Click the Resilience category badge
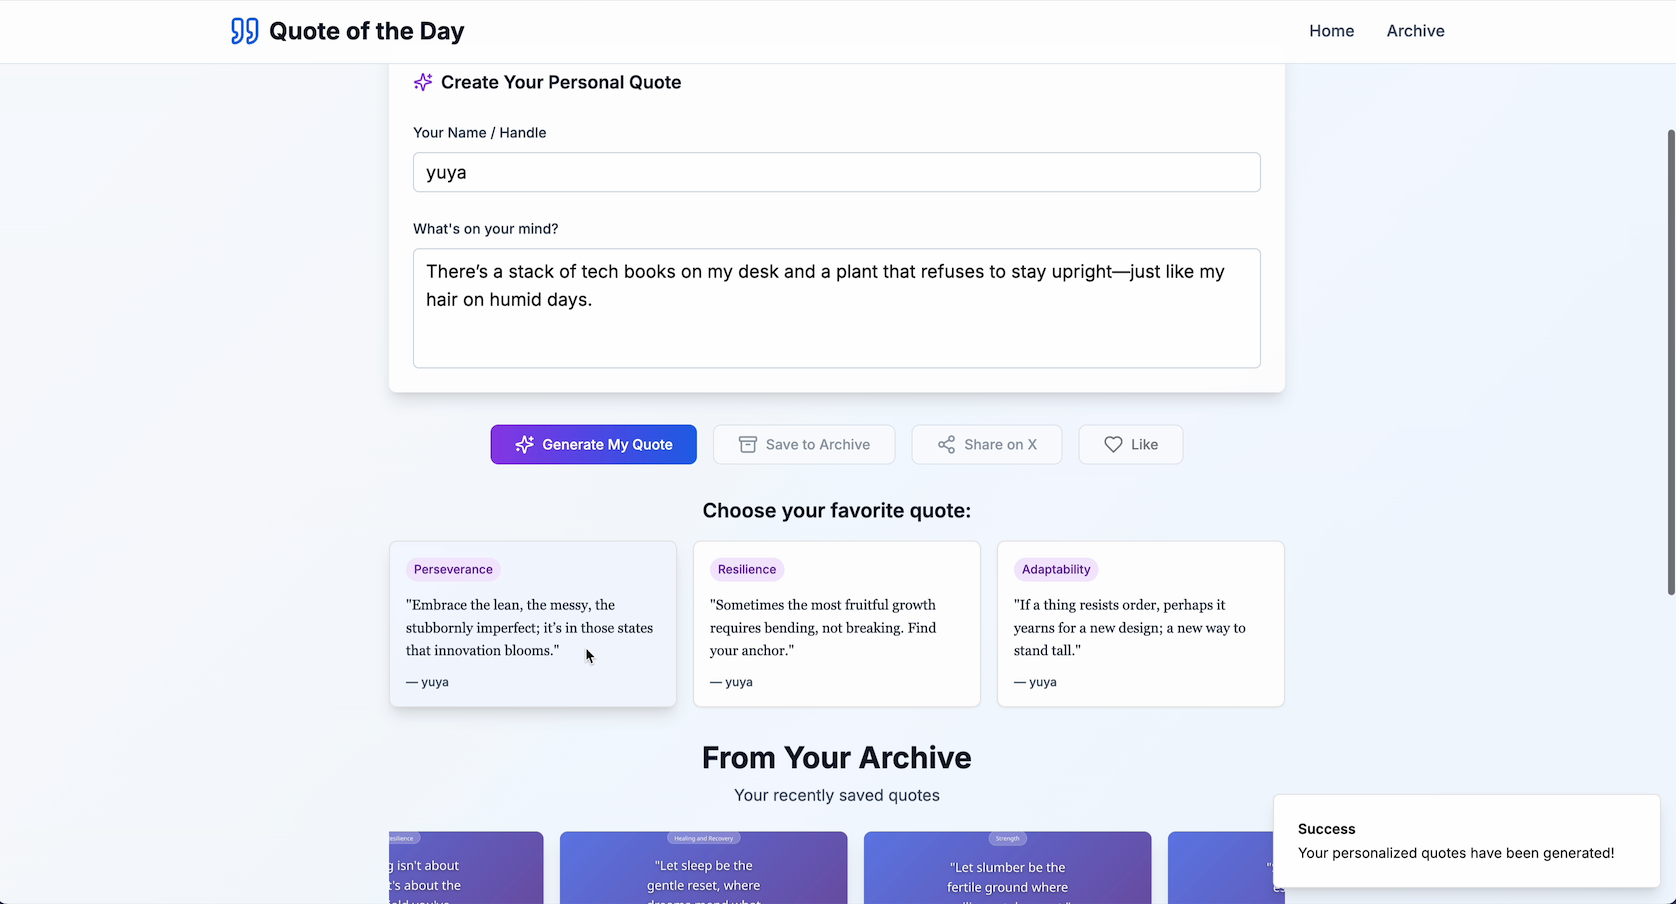 [x=746, y=569]
